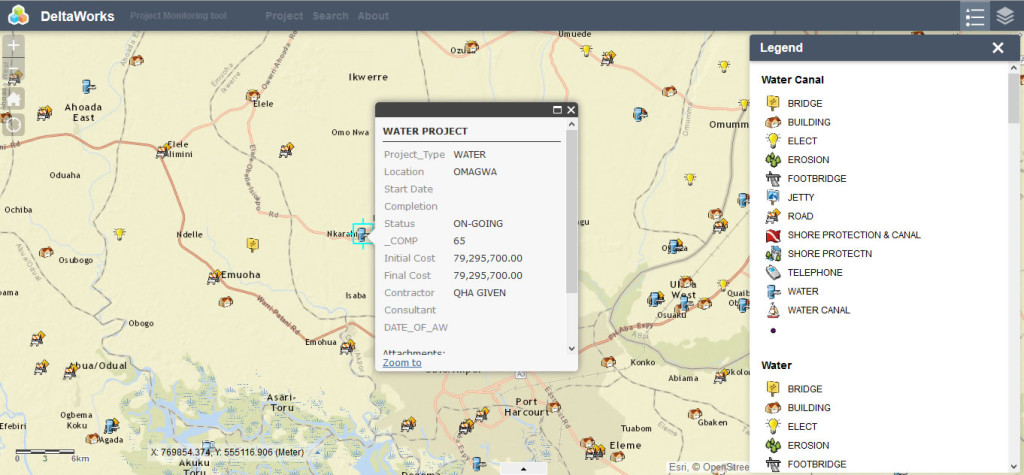The width and height of the screenshot is (1024, 475).
Task: Open the layer list widget icon
Action: pos(1005,16)
